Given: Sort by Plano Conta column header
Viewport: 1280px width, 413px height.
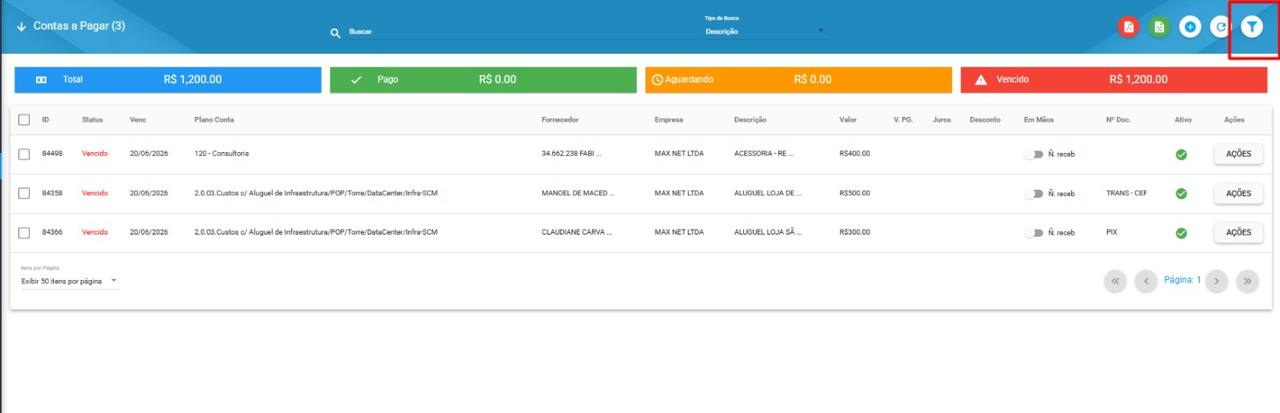Looking at the screenshot, I should tap(214, 119).
